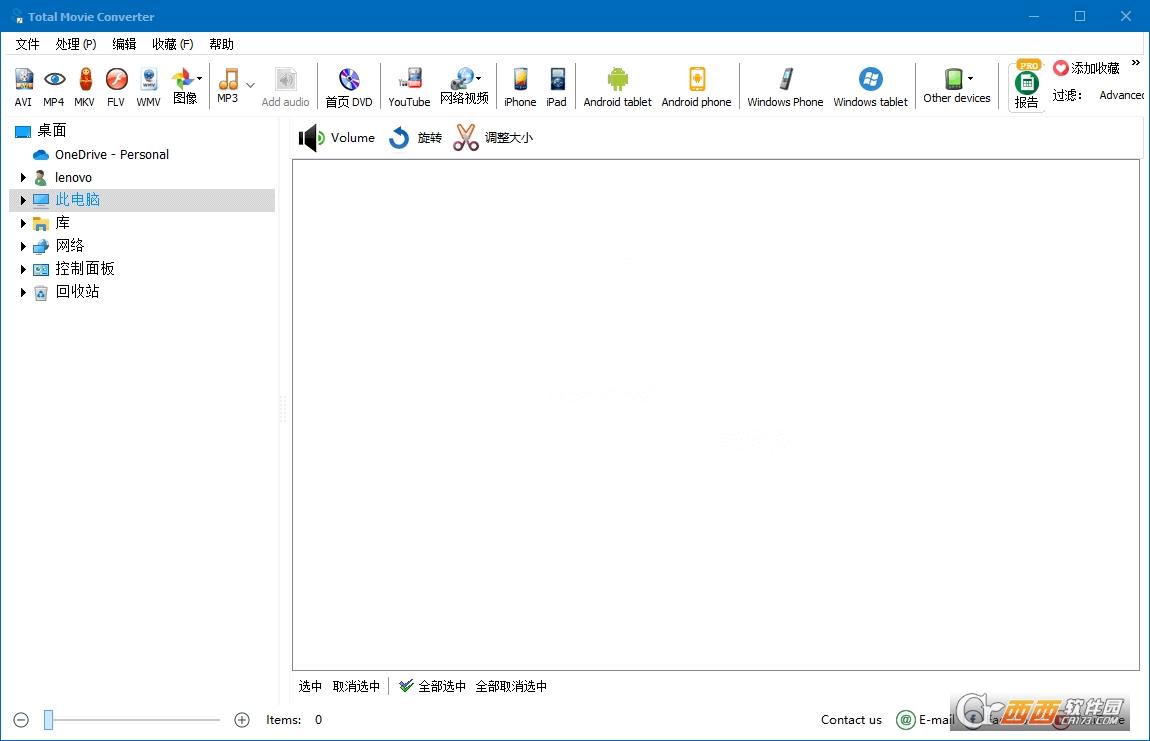1150x741 pixels.
Task: Click the E-mail contact icon
Action: (x=906, y=720)
